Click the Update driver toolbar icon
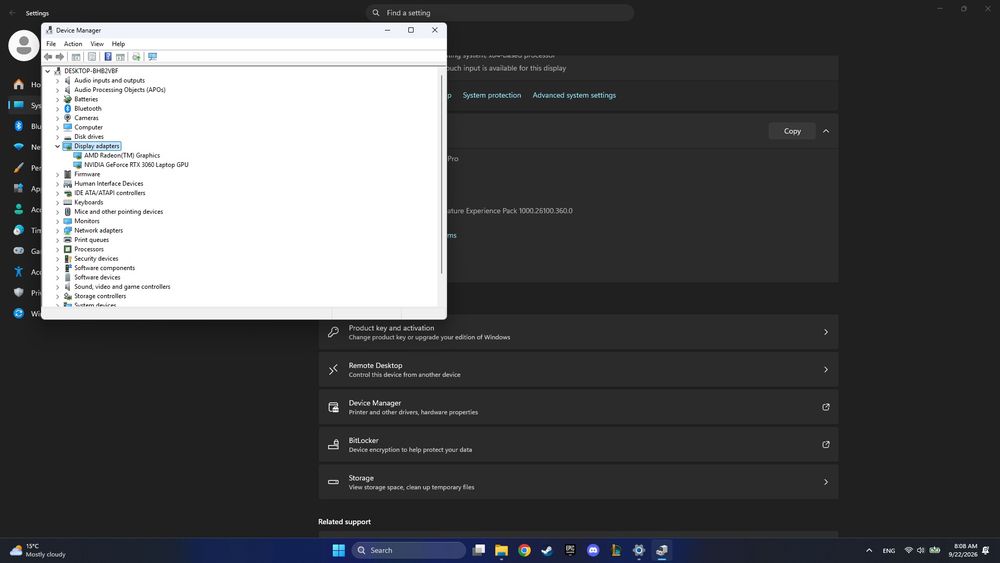Screen dimensions: 1000x563 point(136,57)
